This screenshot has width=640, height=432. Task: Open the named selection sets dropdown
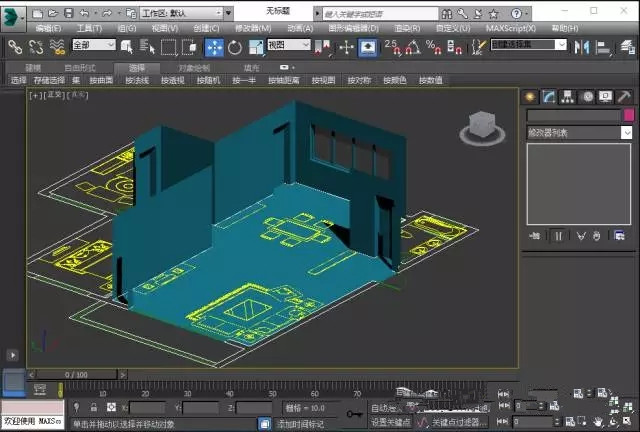(x=529, y=44)
